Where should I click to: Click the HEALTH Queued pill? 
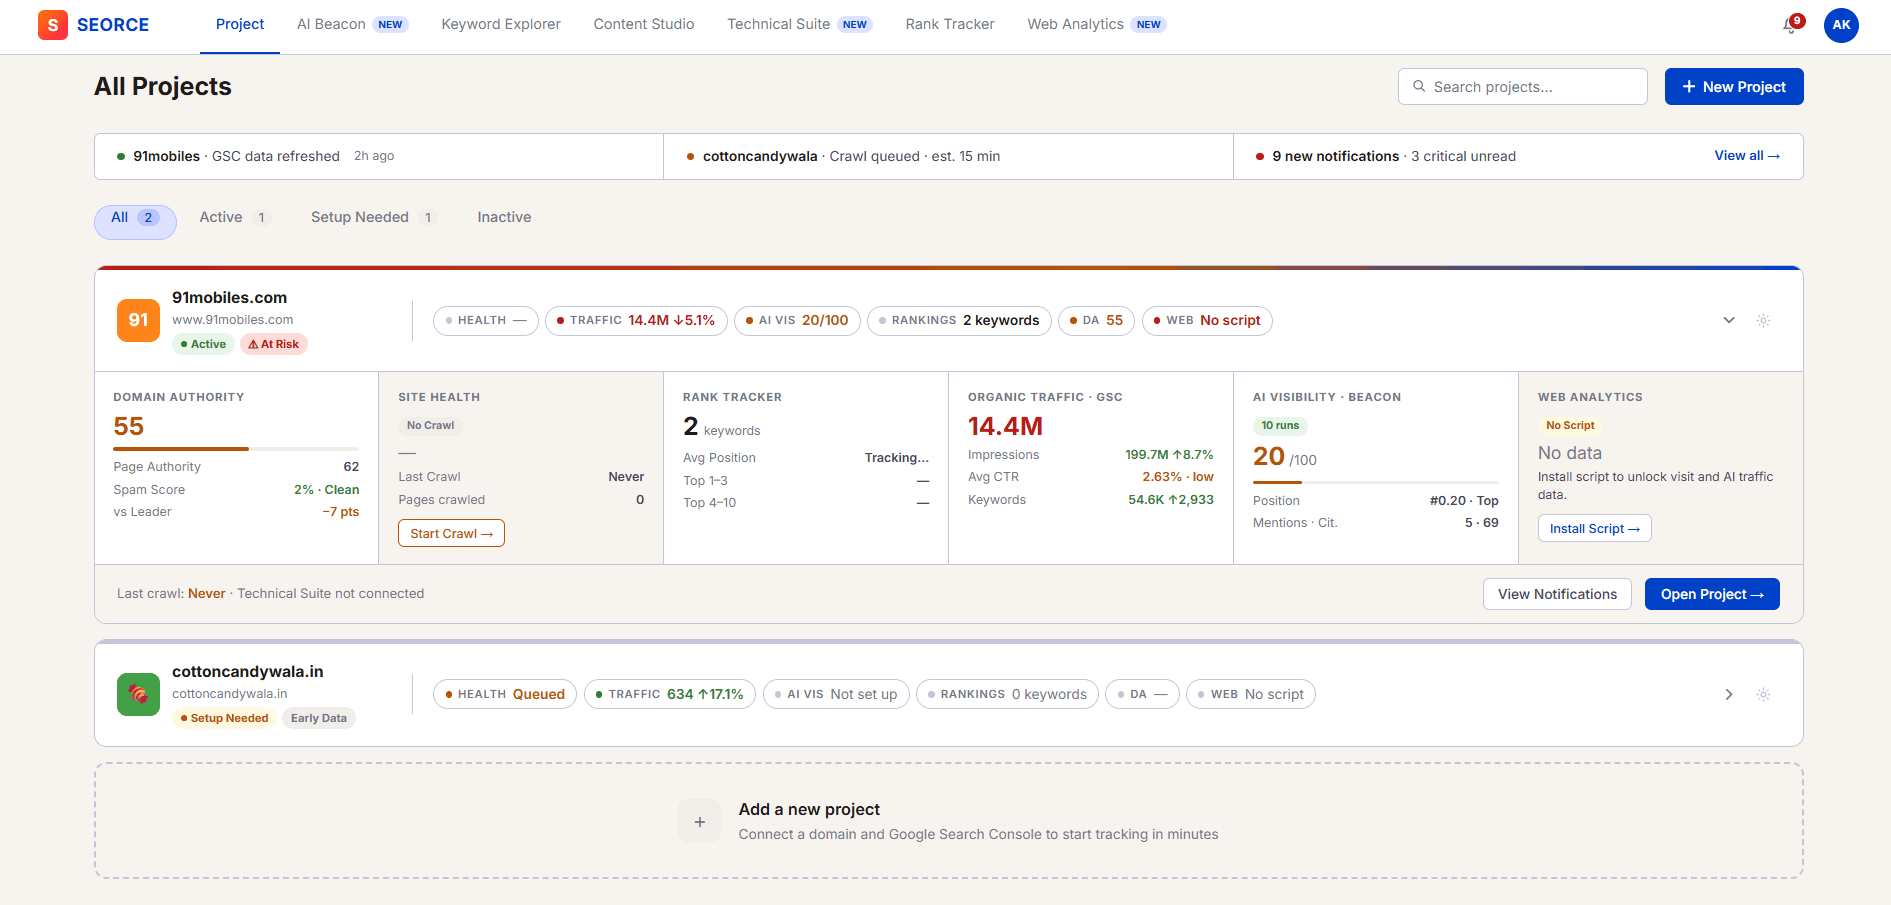(x=504, y=694)
